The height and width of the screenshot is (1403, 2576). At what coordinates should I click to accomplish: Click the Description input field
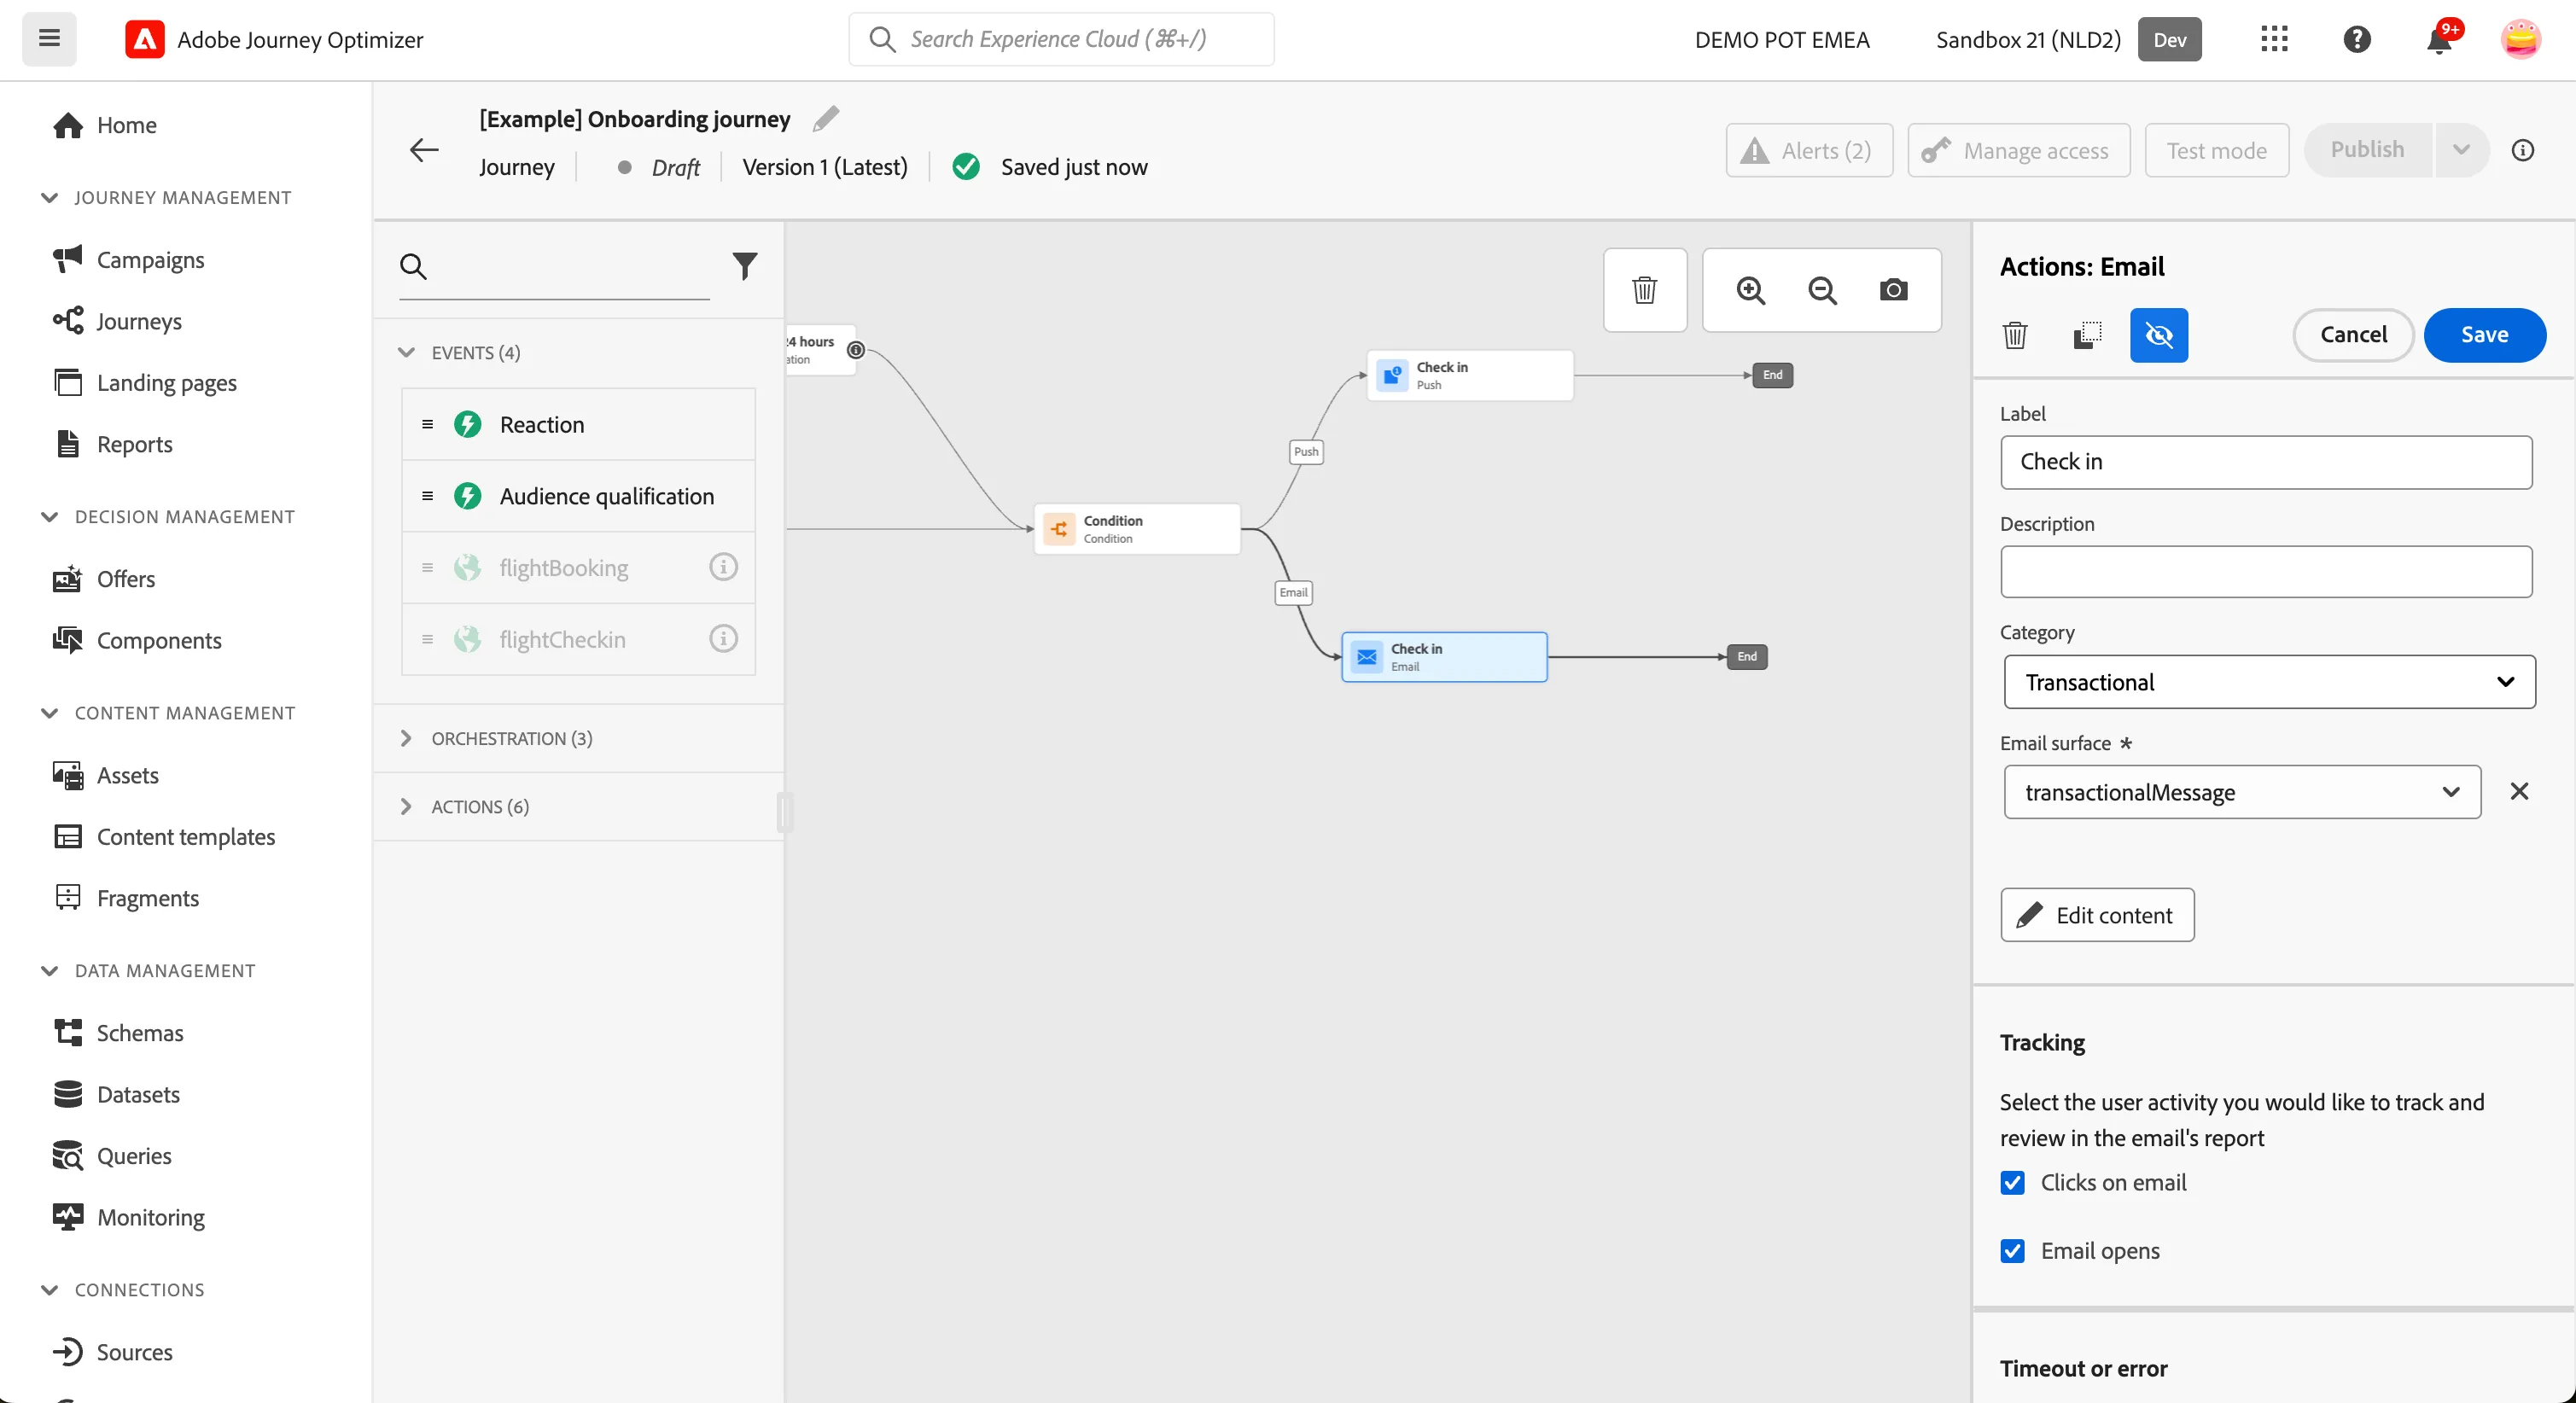coord(2266,572)
